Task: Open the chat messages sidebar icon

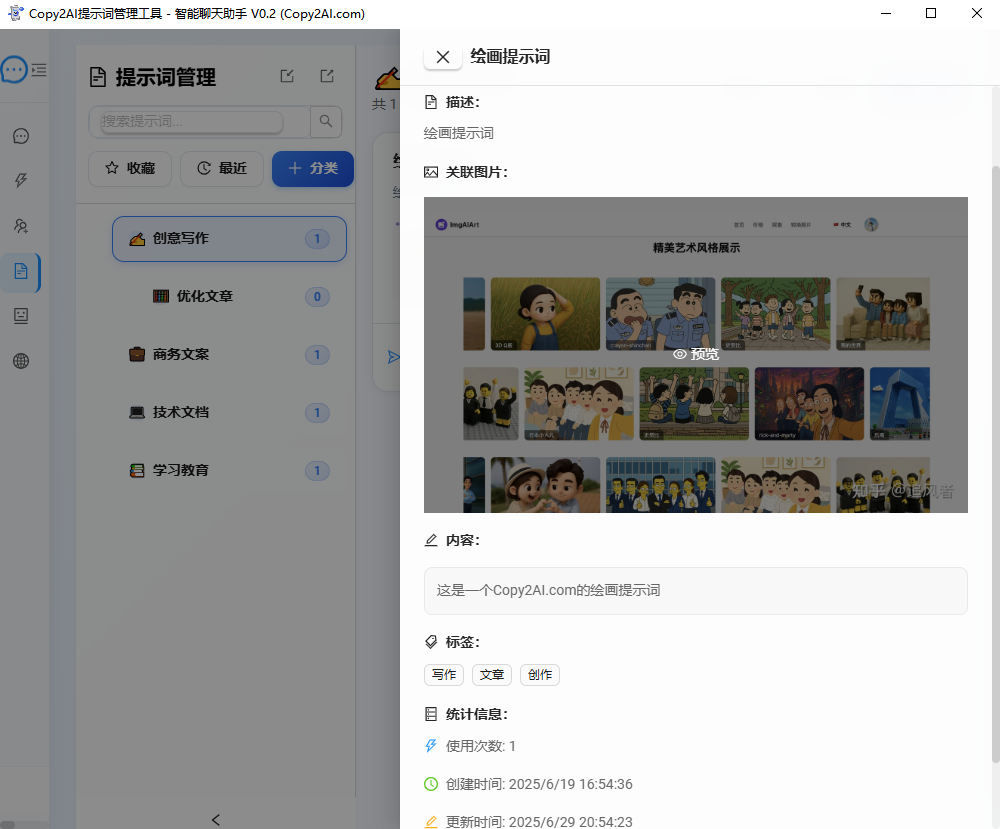Action: point(21,136)
